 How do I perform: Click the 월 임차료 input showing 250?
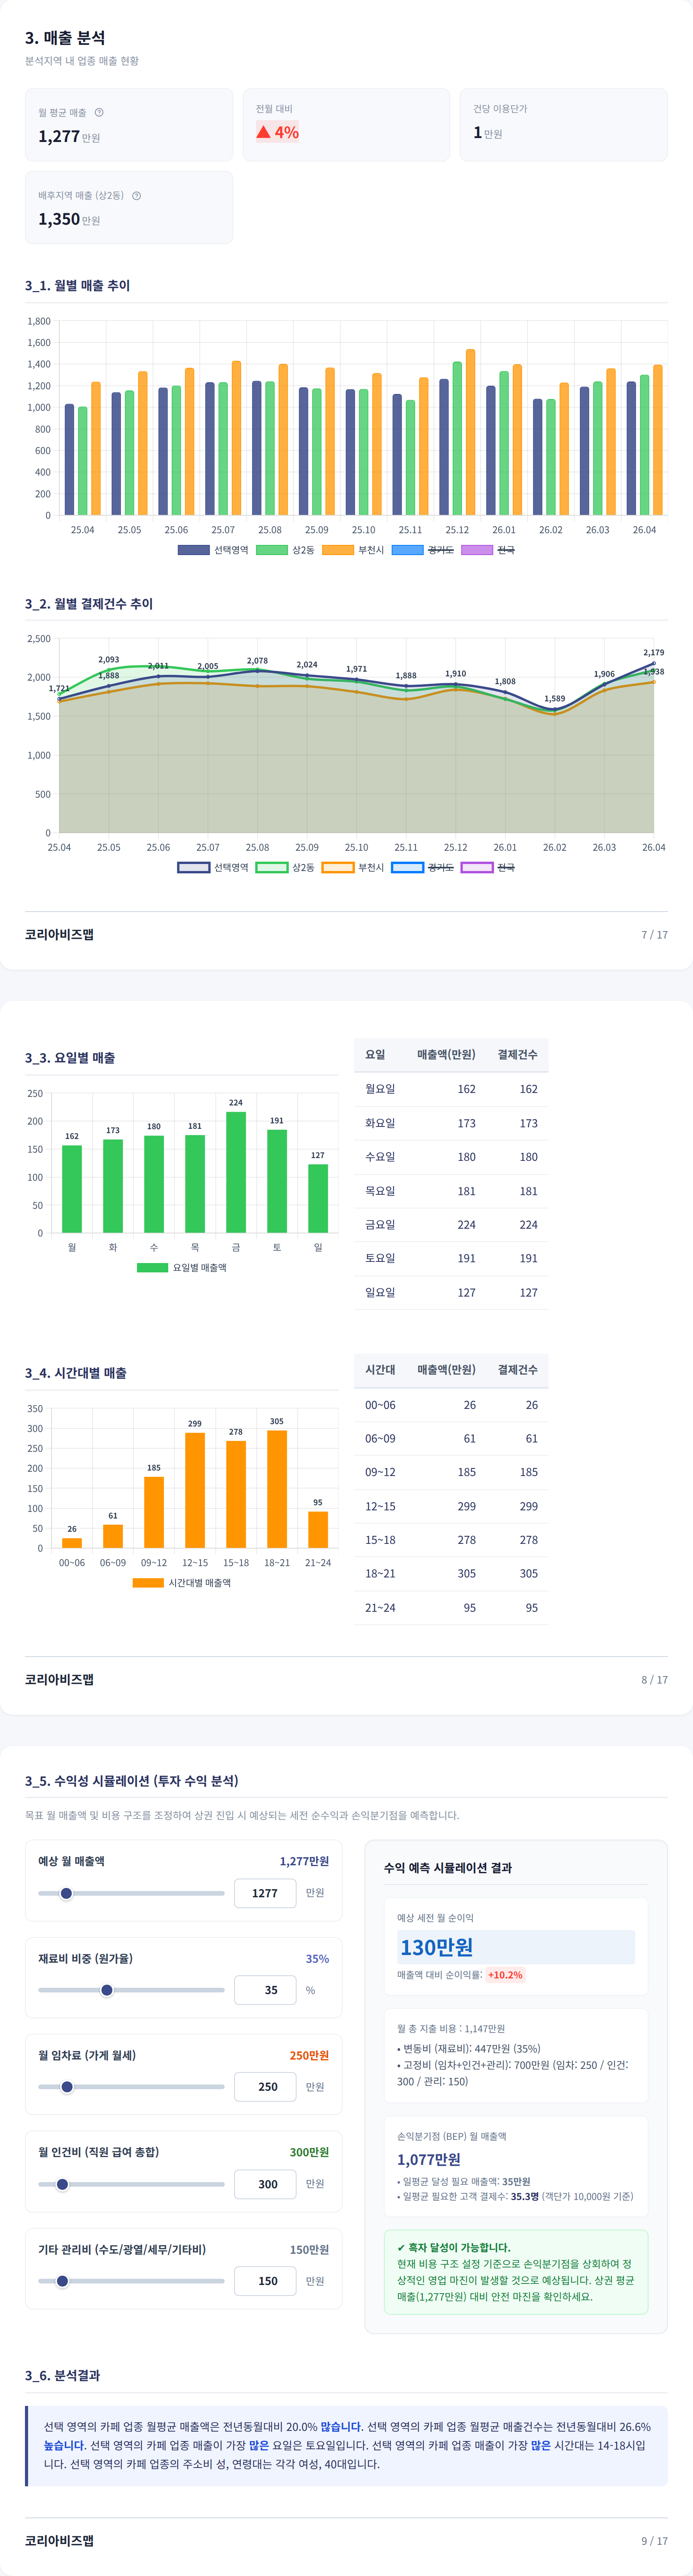pos(265,2087)
